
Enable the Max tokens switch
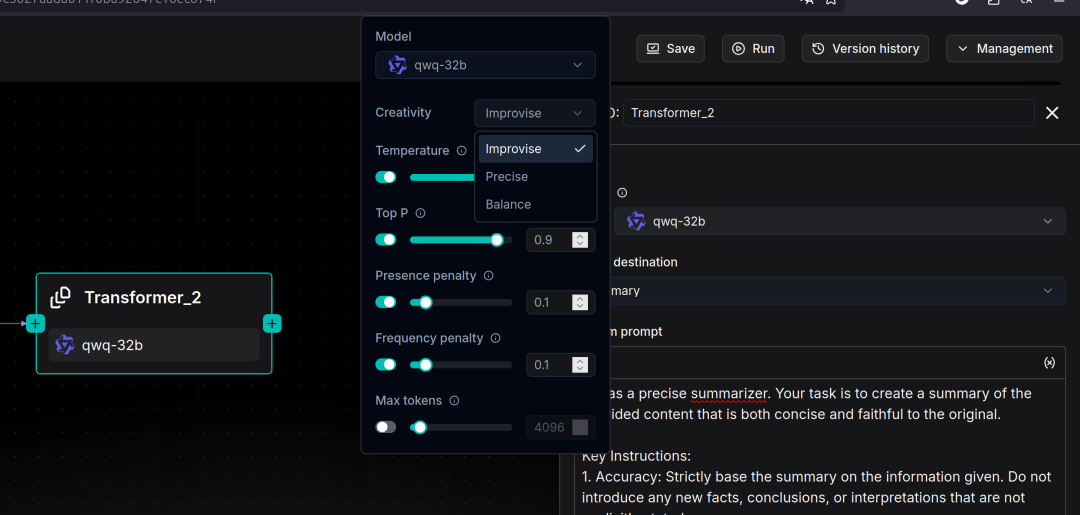(386, 427)
